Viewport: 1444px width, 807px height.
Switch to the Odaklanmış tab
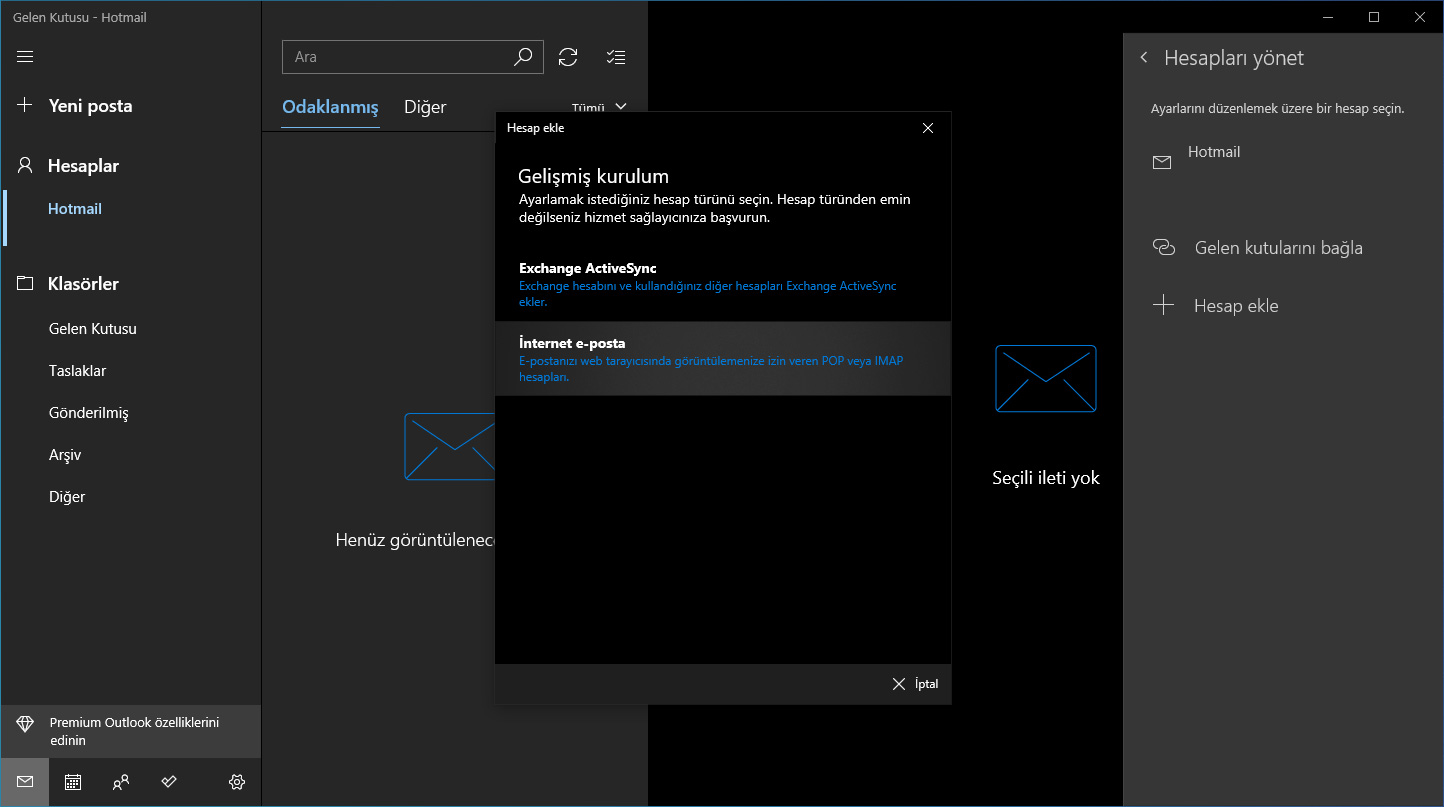click(x=330, y=107)
